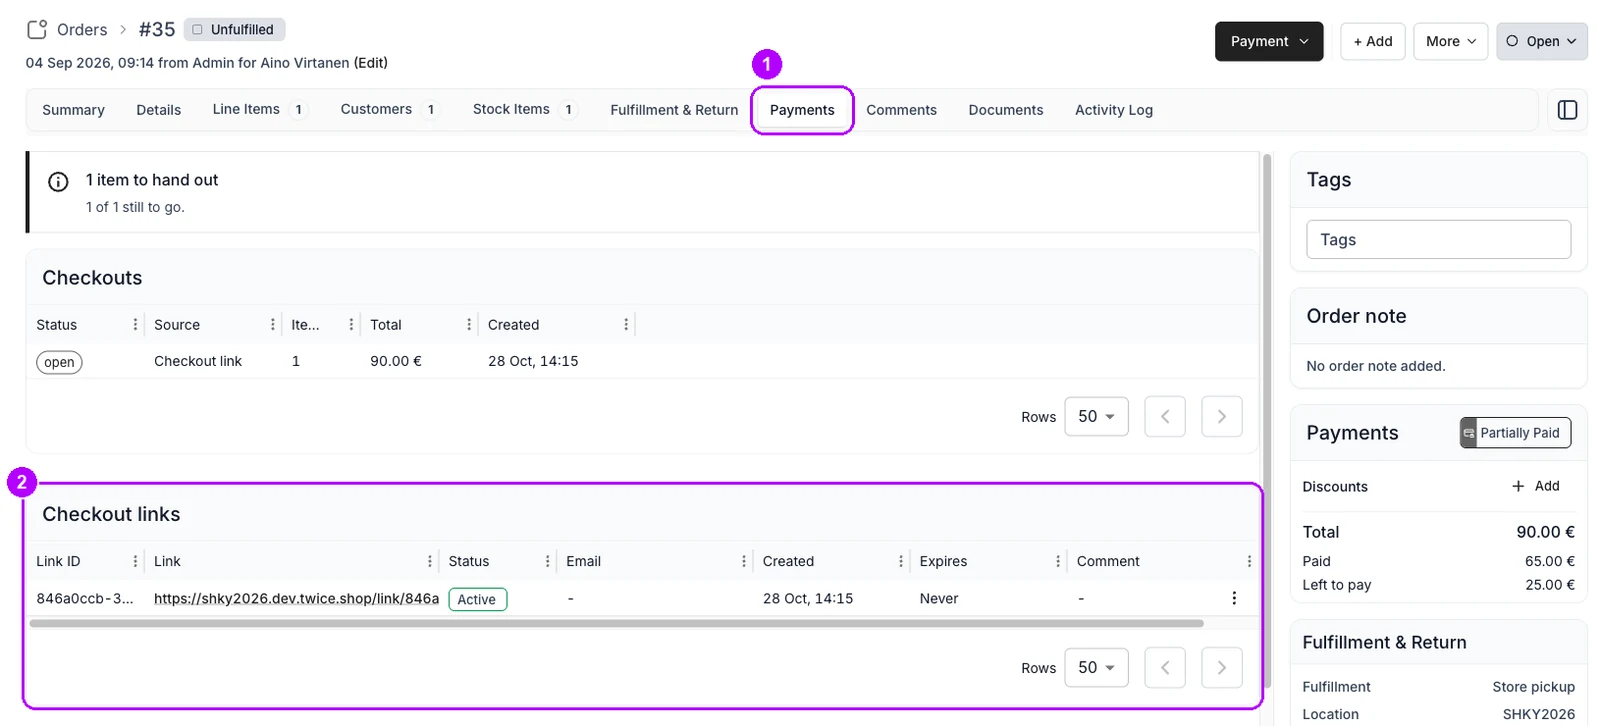This screenshot has height=726, width=1600.
Task: Open Source column options menu
Action: tap(272, 325)
